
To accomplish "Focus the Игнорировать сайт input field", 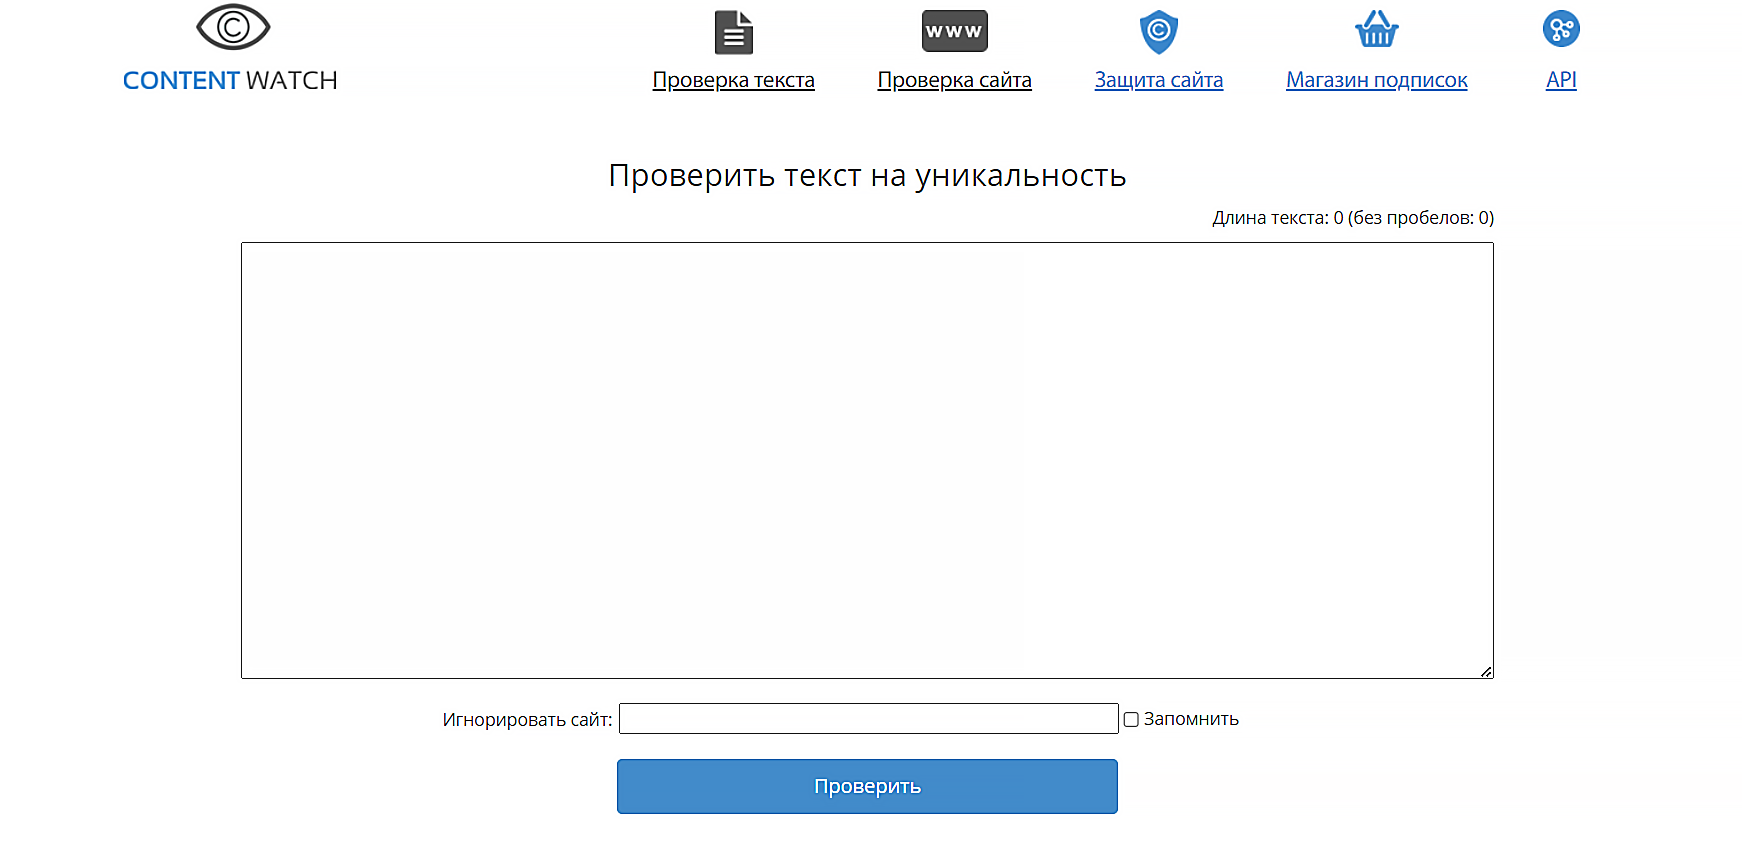I will coord(868,718).
